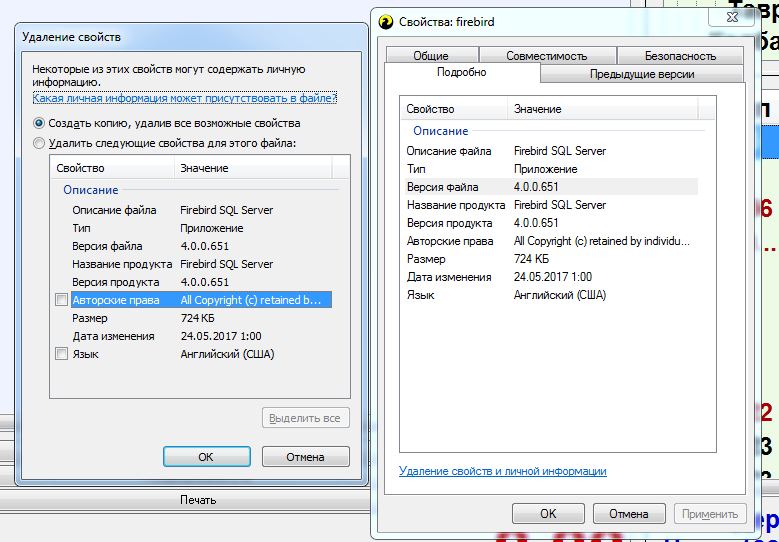
Task: Sort by 'Значение' column header in Properties window
Action: tap(603, 109)
